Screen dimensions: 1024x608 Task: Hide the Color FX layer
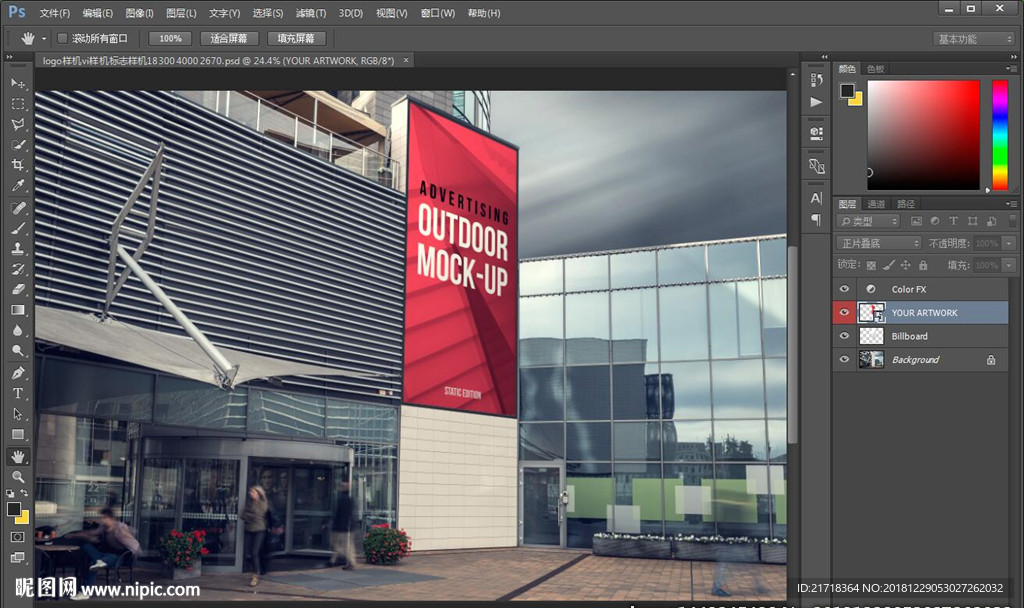(x=844, y=289)
